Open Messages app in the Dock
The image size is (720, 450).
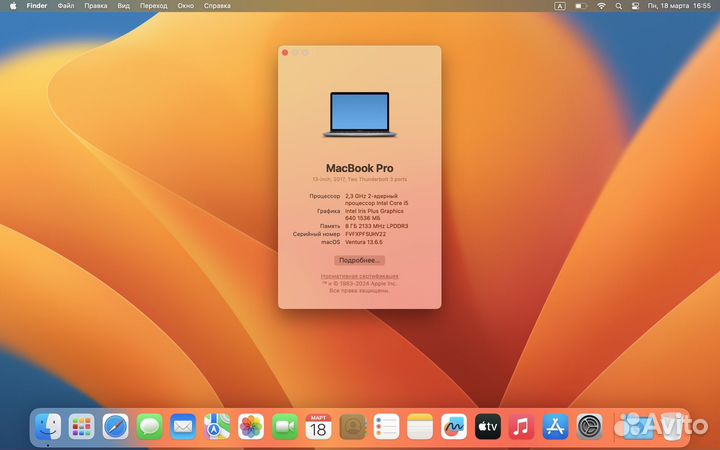[x=150, y=427]
